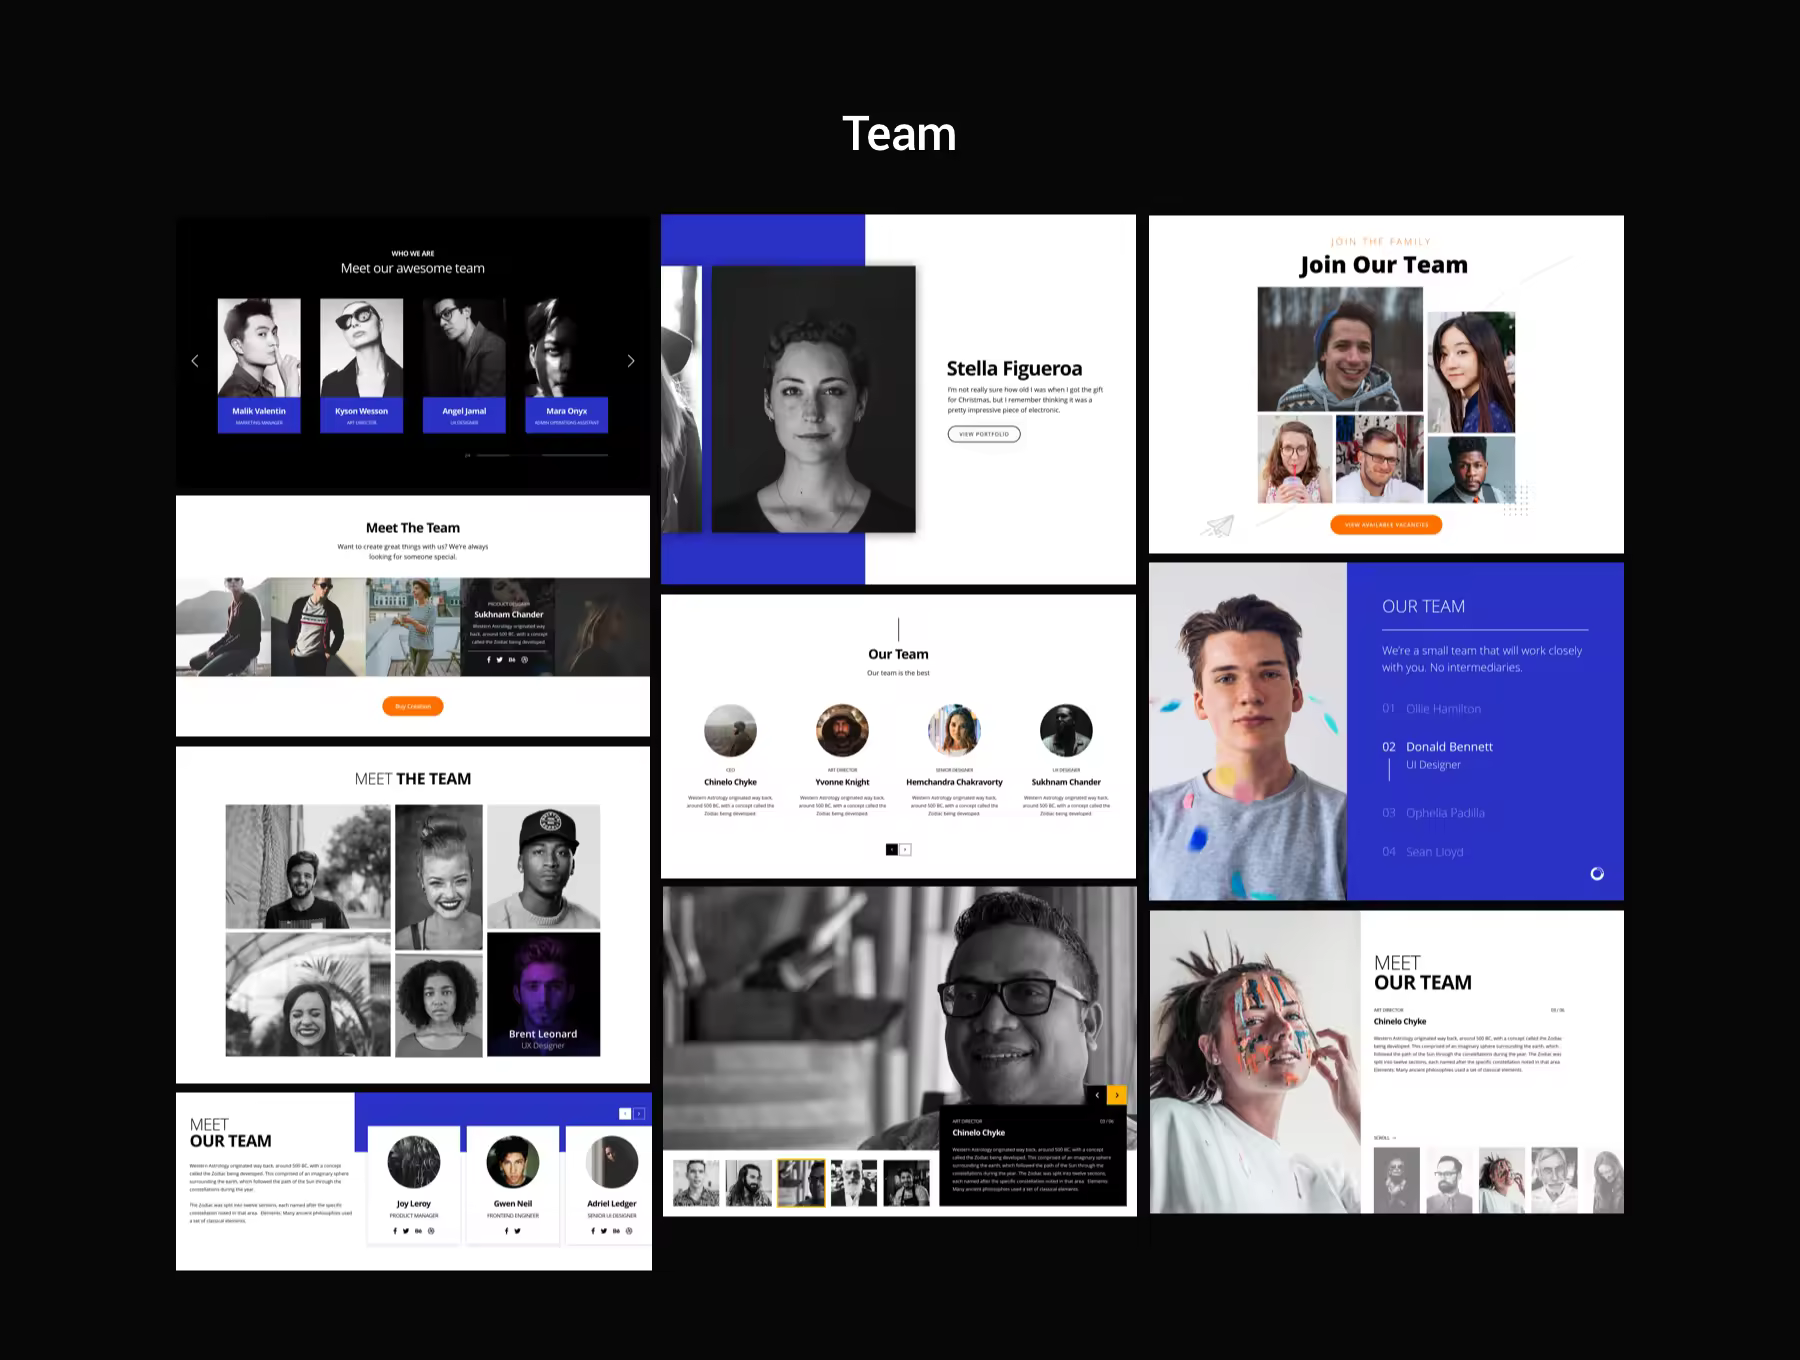1800x1360 pixels.
Task: Click Joy Leroy's Dribbble icon
Action: click(x=431, y=1231)
